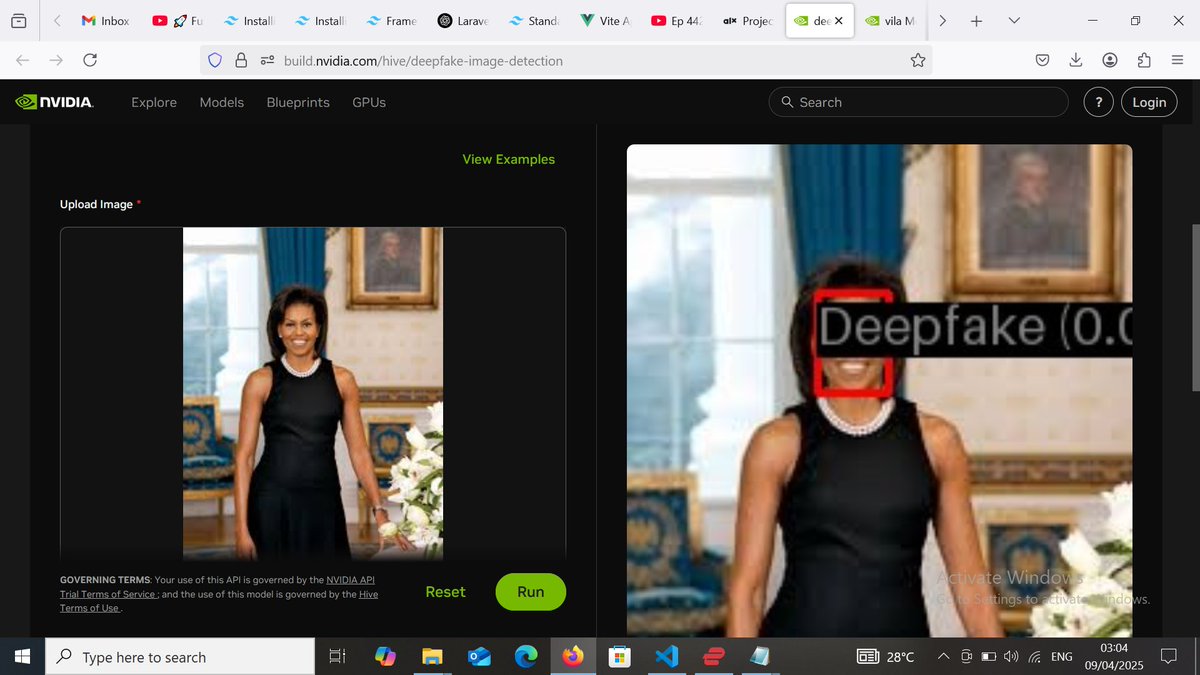Viewport: 1200px width, 675px height.
Task: Launch Microsoft Edge from the taskbar
Action: (526, 657)
